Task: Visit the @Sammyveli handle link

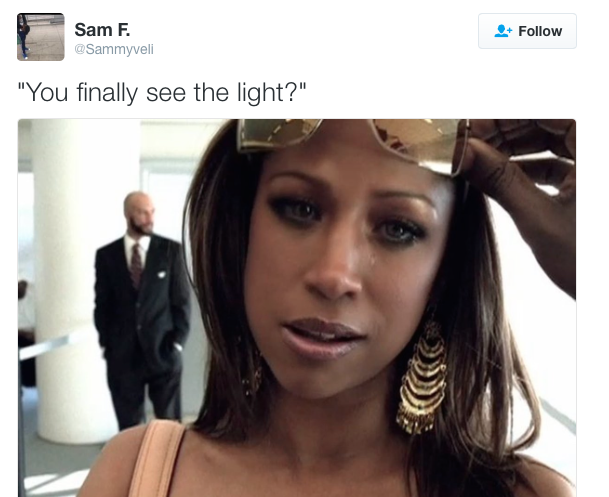Action: coord(114,49)
